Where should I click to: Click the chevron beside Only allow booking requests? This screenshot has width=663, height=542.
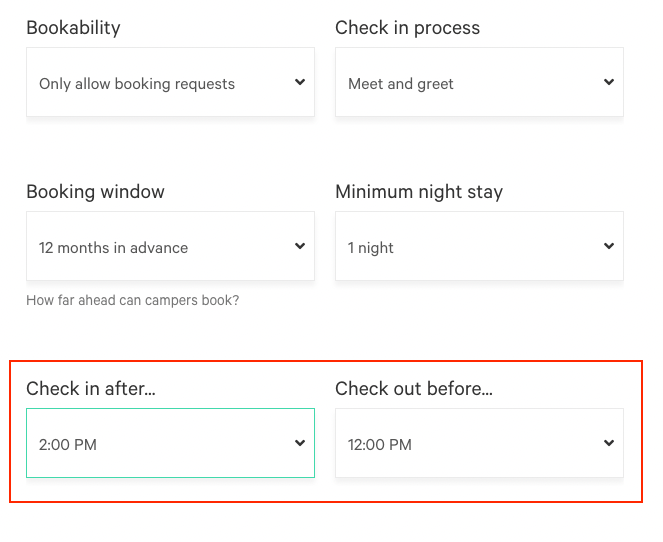(300, 82)
